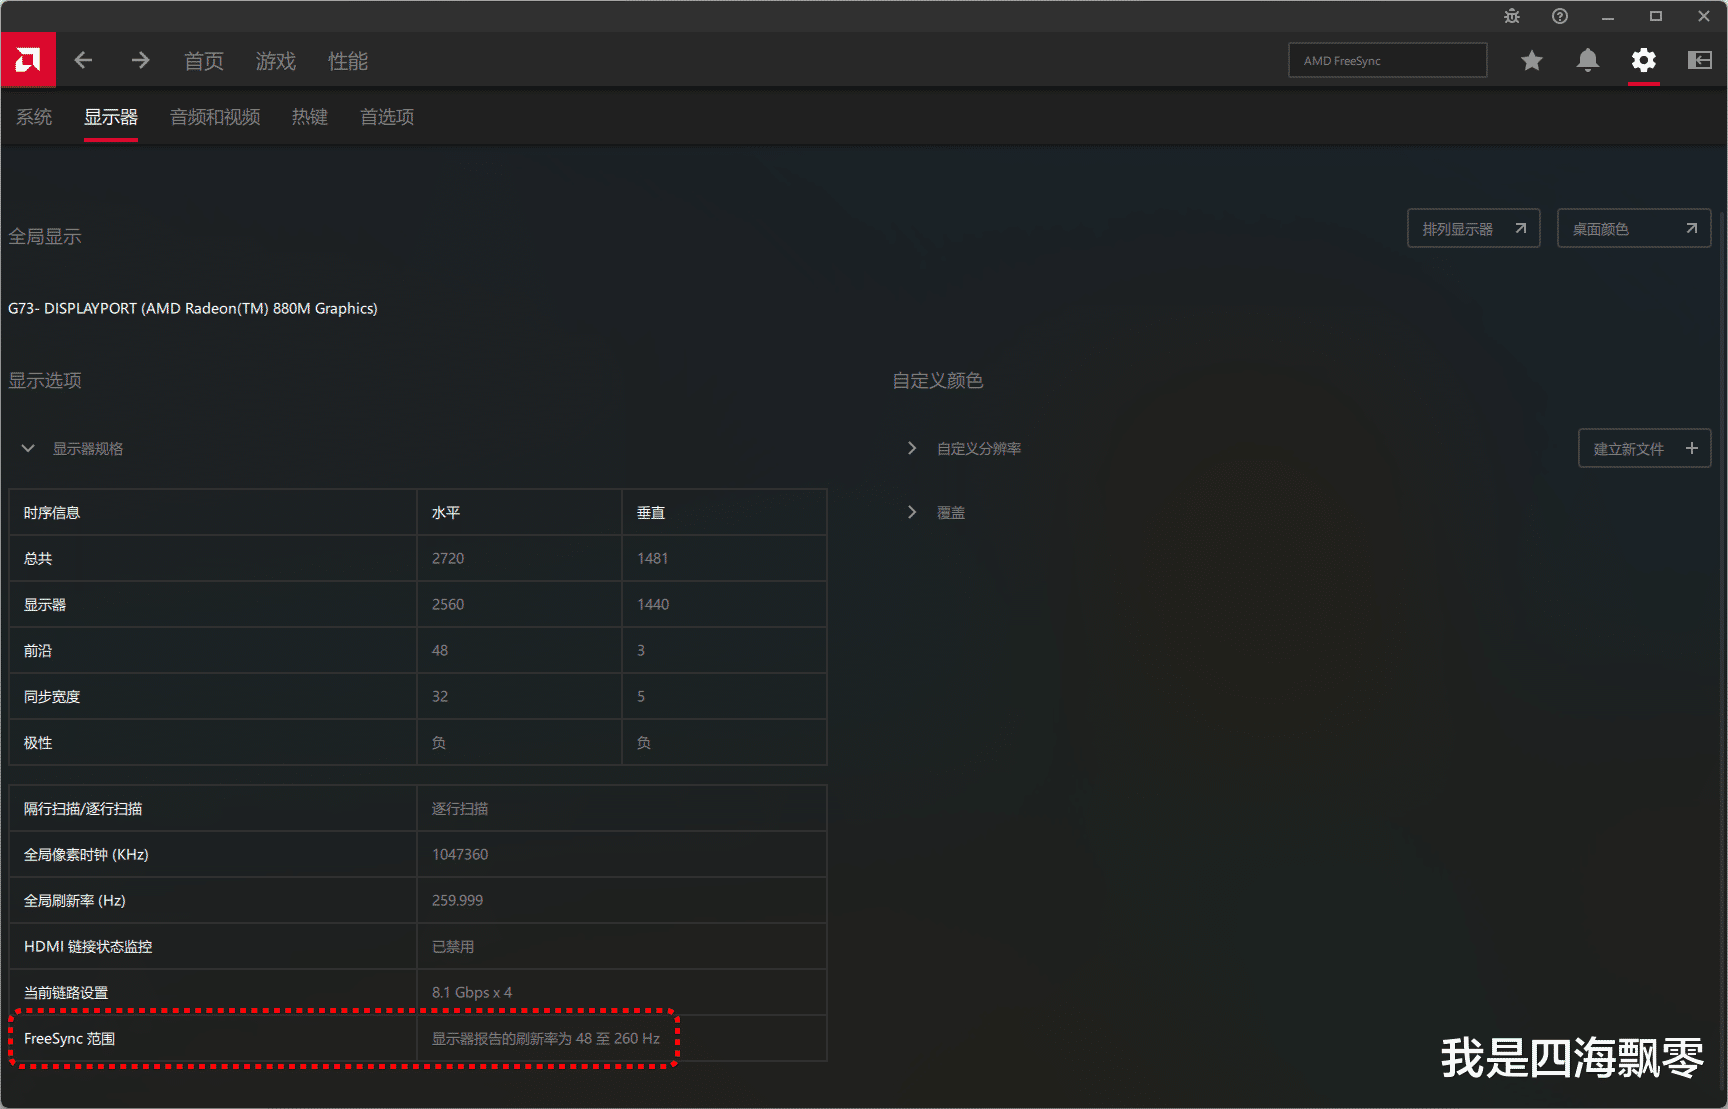1728x1109 pixels.
Task: Open the help question mark icon
Action: (x=1559, y=16)
